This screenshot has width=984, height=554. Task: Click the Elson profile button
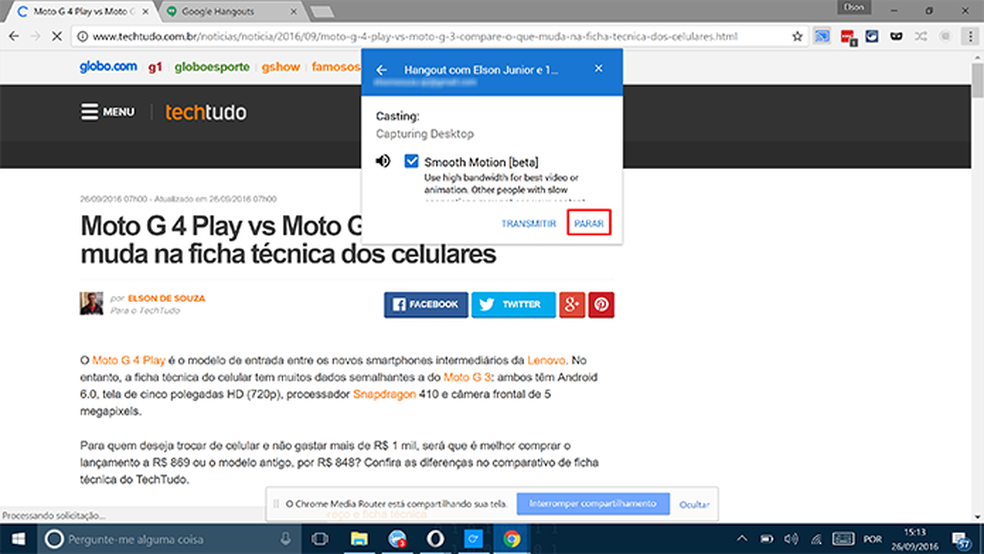(x=853, y=8)
